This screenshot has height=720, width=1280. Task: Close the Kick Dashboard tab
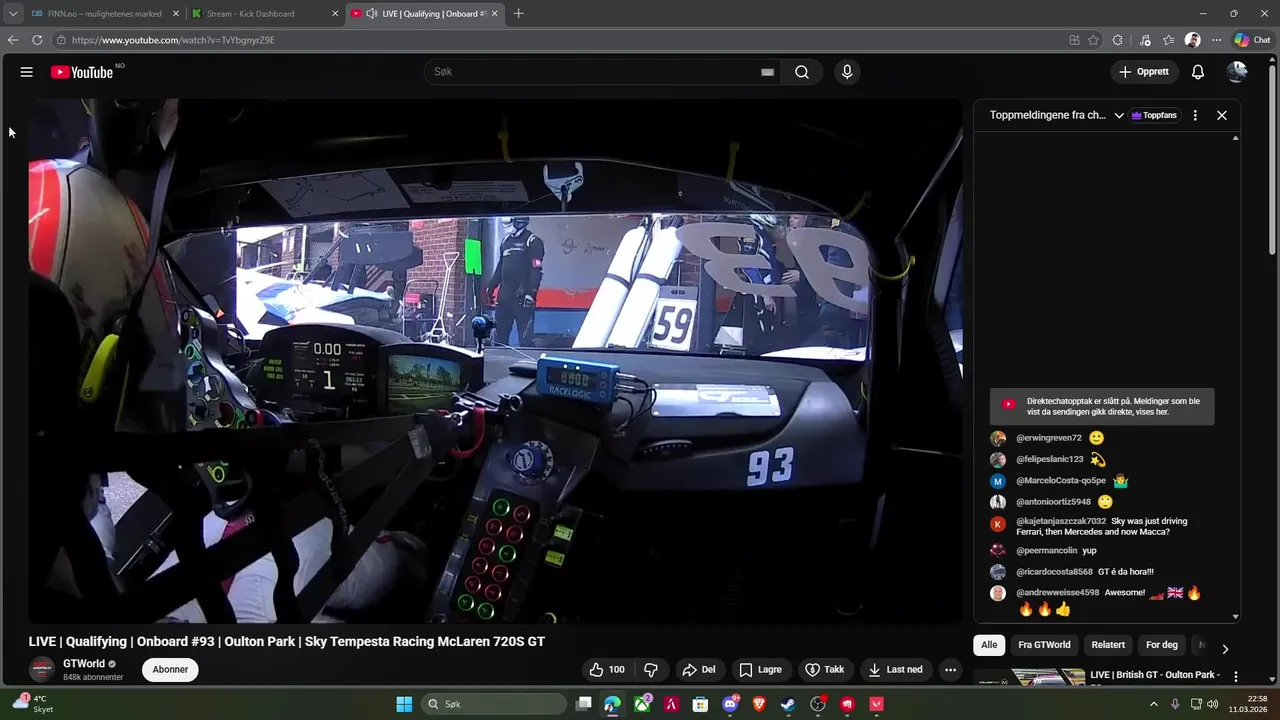click(x=335, y=14)
